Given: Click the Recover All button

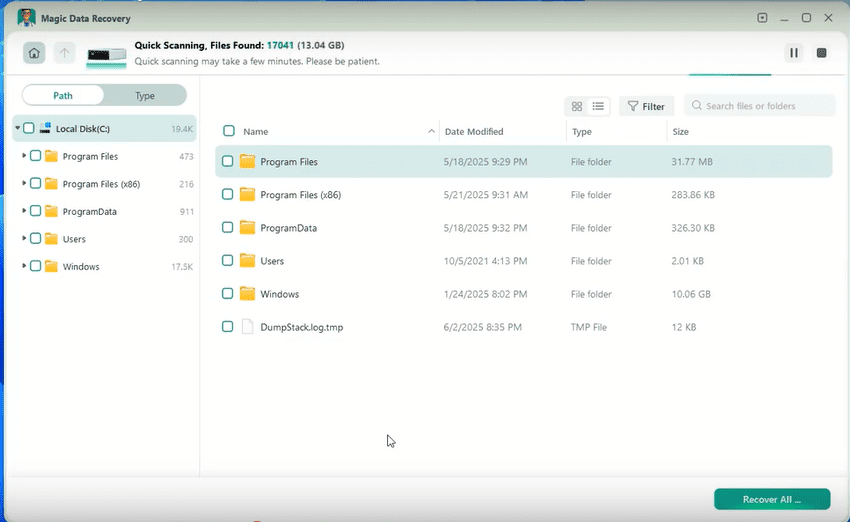Looking at the screenshot, I should [772, 499].
